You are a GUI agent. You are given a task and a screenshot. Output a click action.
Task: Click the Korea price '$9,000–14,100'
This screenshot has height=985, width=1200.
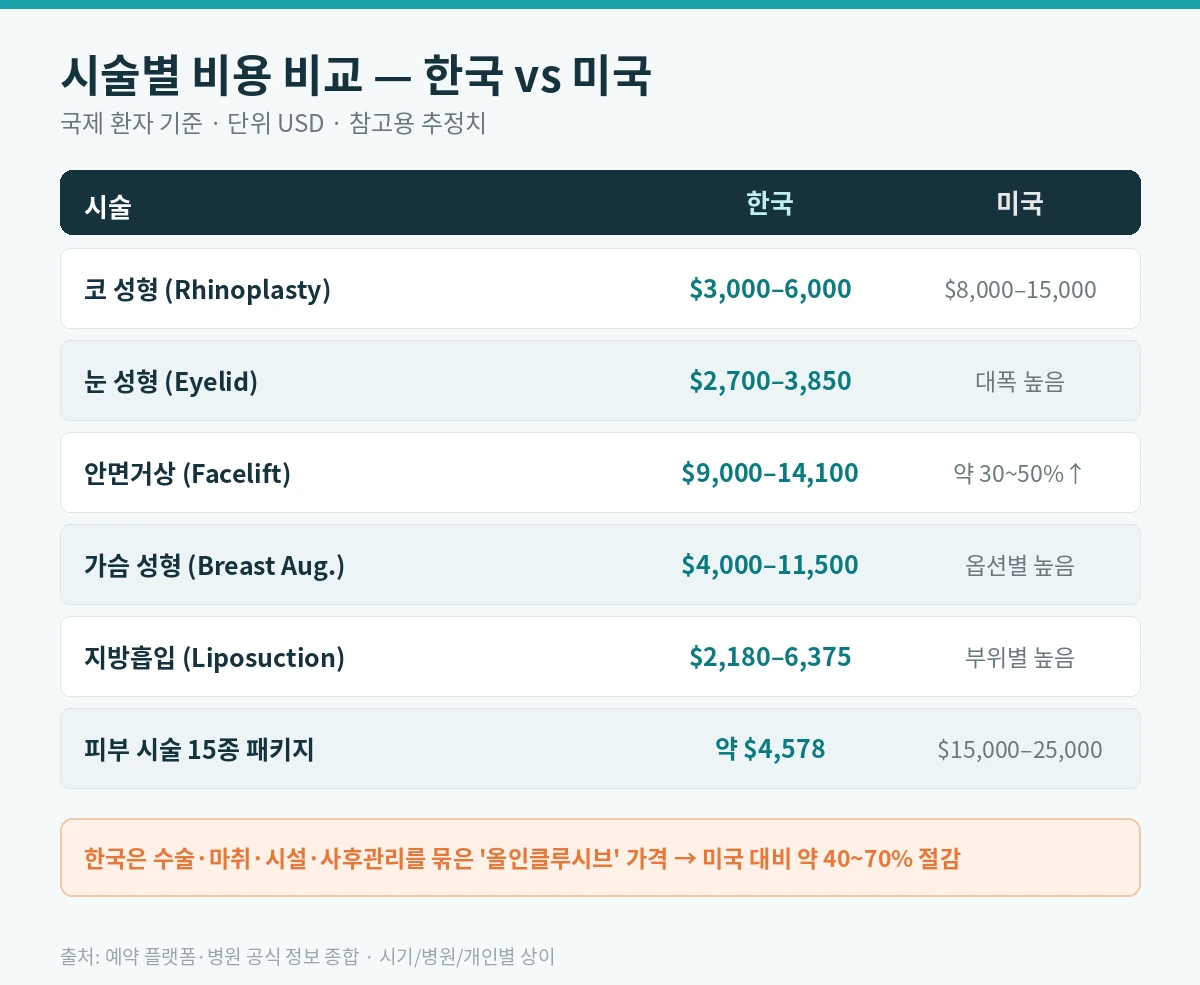click(x=770, y=473)
